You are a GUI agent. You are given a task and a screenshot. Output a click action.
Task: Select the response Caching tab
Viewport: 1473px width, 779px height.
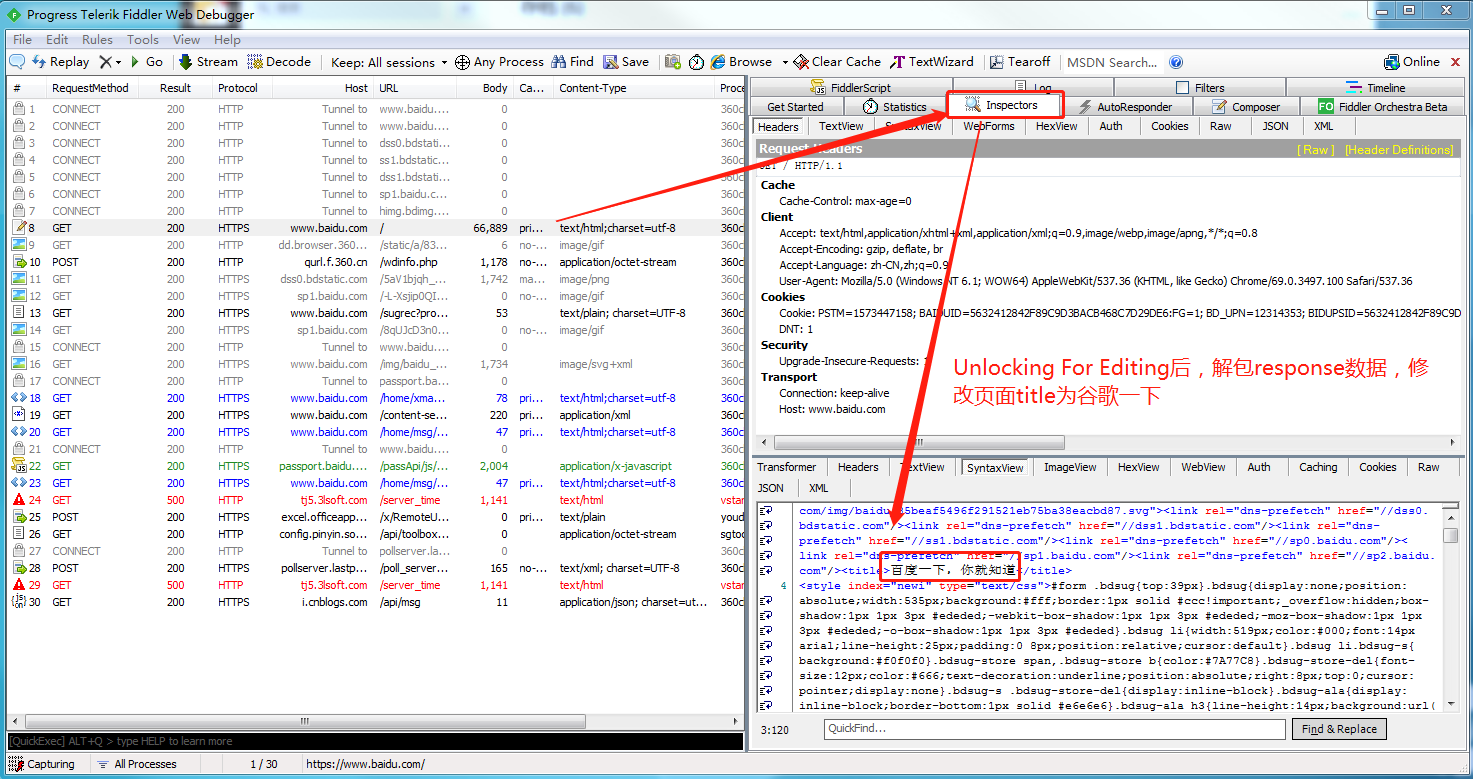(1318, 467)
